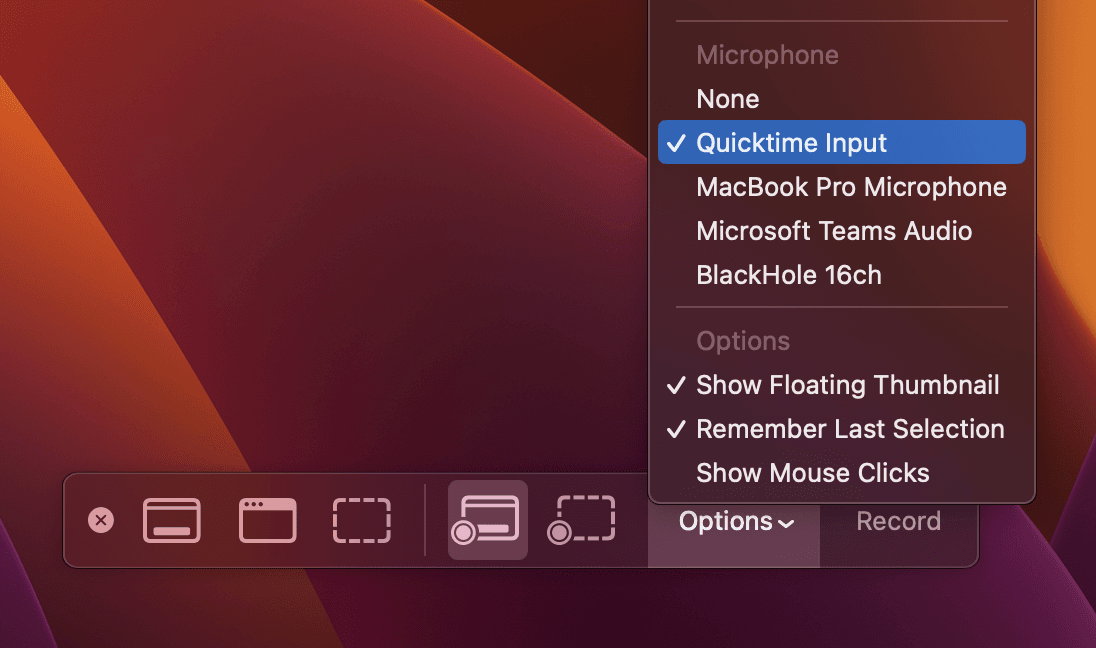Choose Microsoft Teams Audio input
The image size is (1096, 648).
pyautogui.click(x=834, y=231)
